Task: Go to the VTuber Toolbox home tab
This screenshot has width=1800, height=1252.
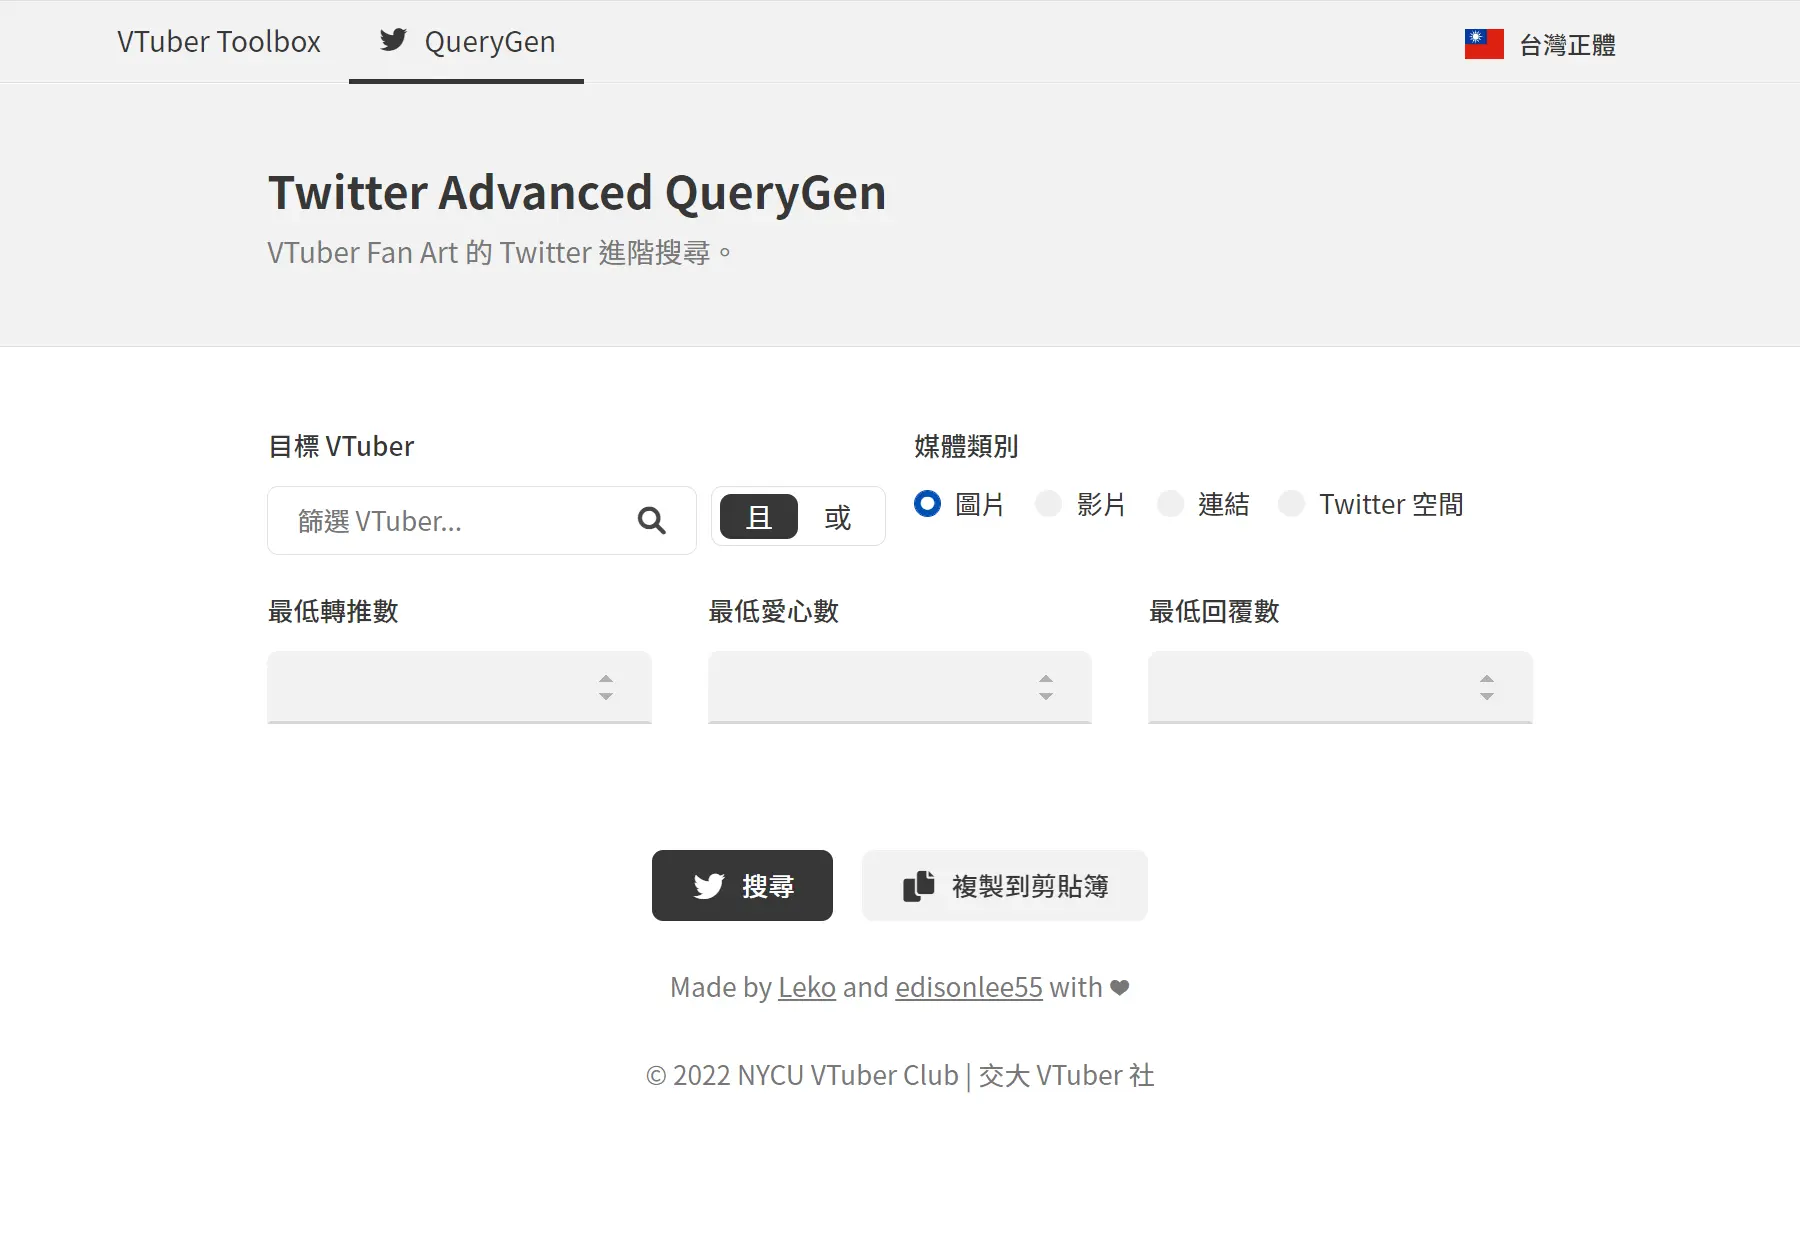Action: pos(218,42)
